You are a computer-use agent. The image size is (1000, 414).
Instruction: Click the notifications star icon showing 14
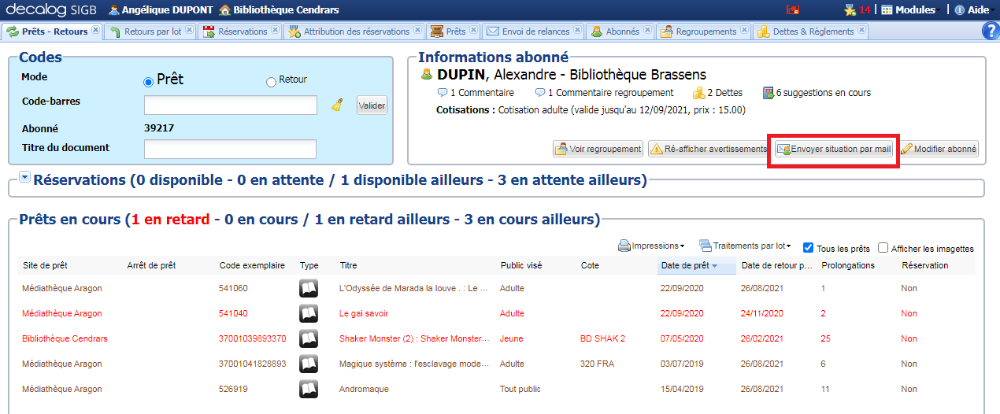pyautogui.click(x=857, y=10)
